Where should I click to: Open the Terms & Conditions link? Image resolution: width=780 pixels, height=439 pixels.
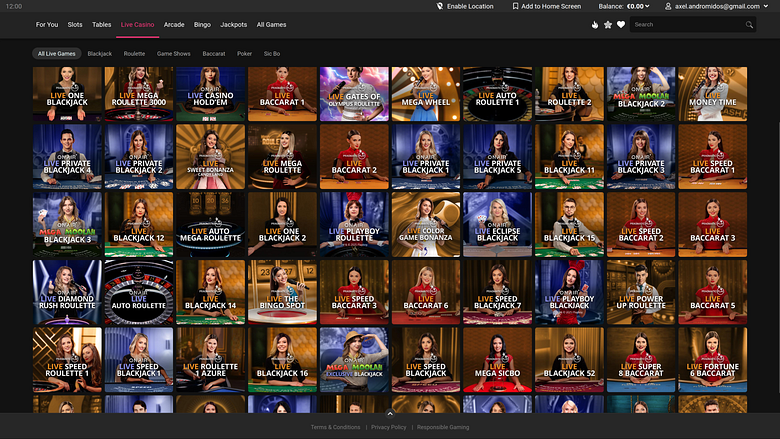click(x=335, y=427)
